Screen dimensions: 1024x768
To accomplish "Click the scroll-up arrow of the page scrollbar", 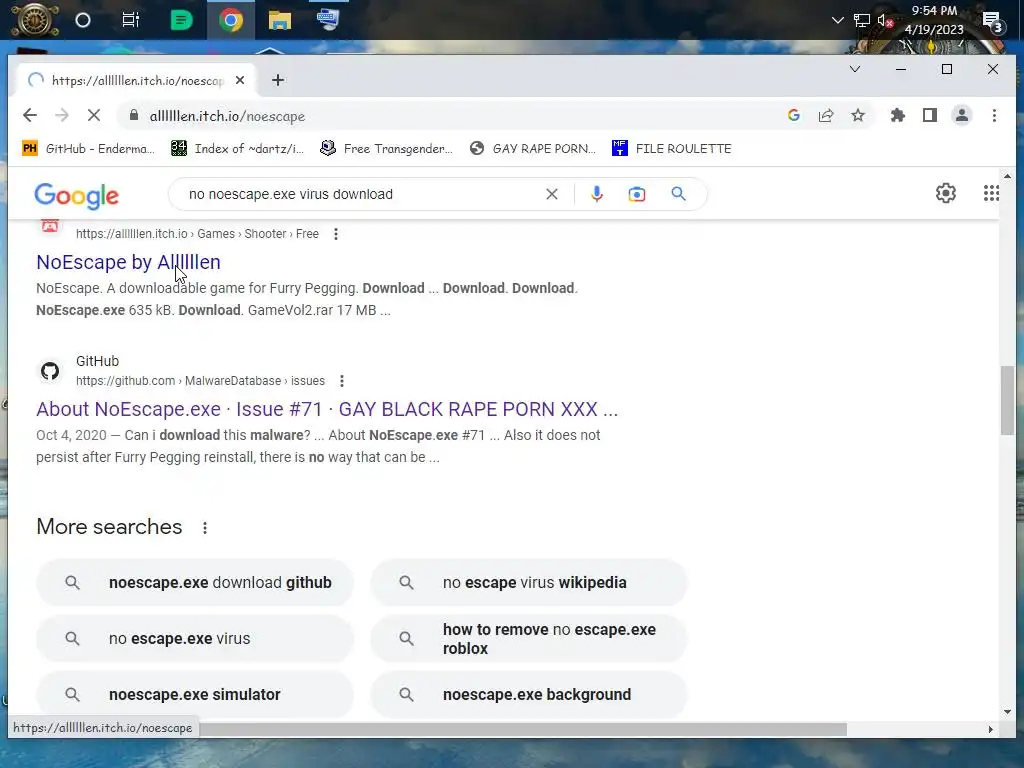I will click(1007, 176).
